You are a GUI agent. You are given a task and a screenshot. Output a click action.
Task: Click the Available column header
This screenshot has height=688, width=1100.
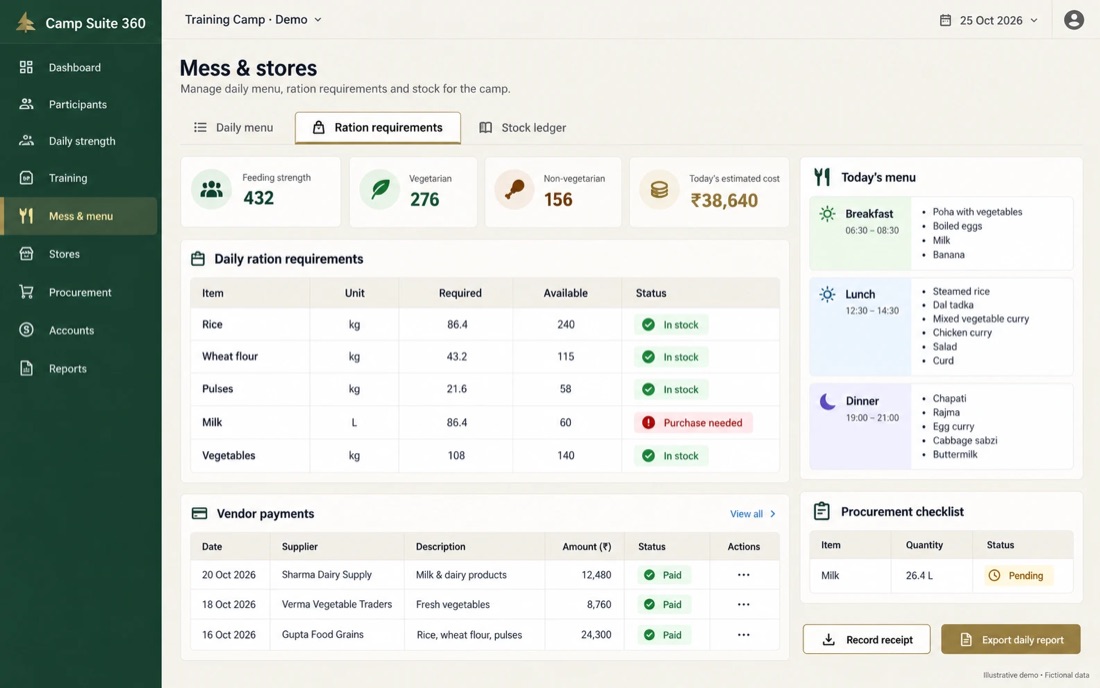[x=565, y=293]
